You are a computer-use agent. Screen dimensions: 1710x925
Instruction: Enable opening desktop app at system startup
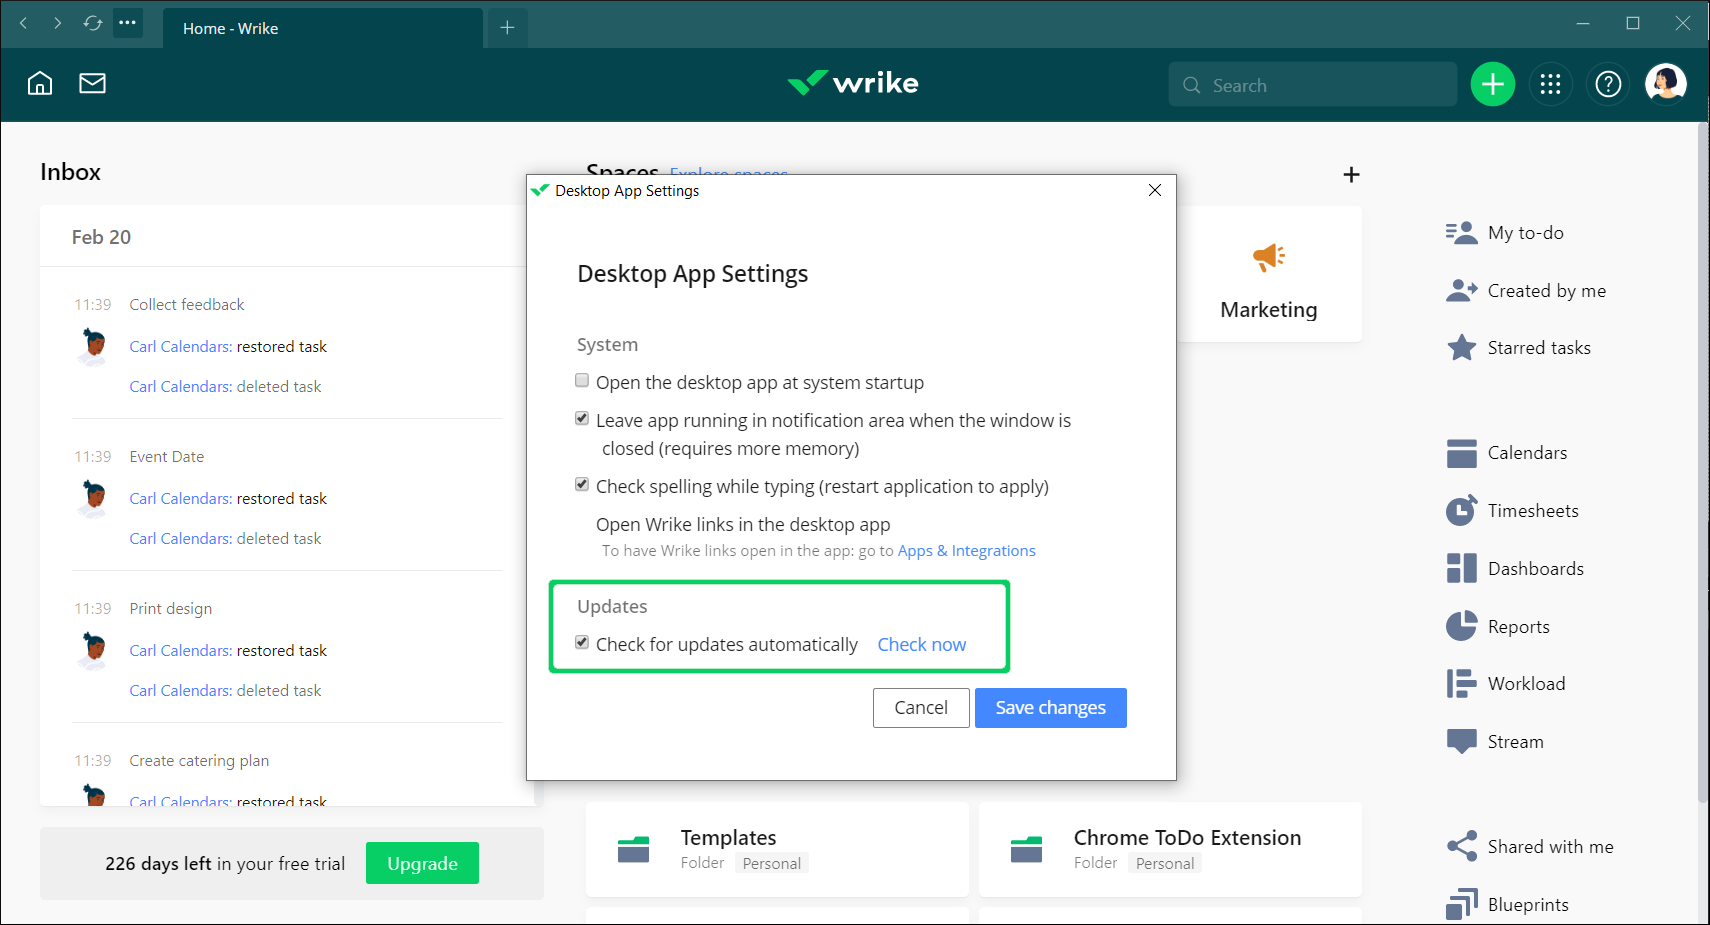coord(582,380)
